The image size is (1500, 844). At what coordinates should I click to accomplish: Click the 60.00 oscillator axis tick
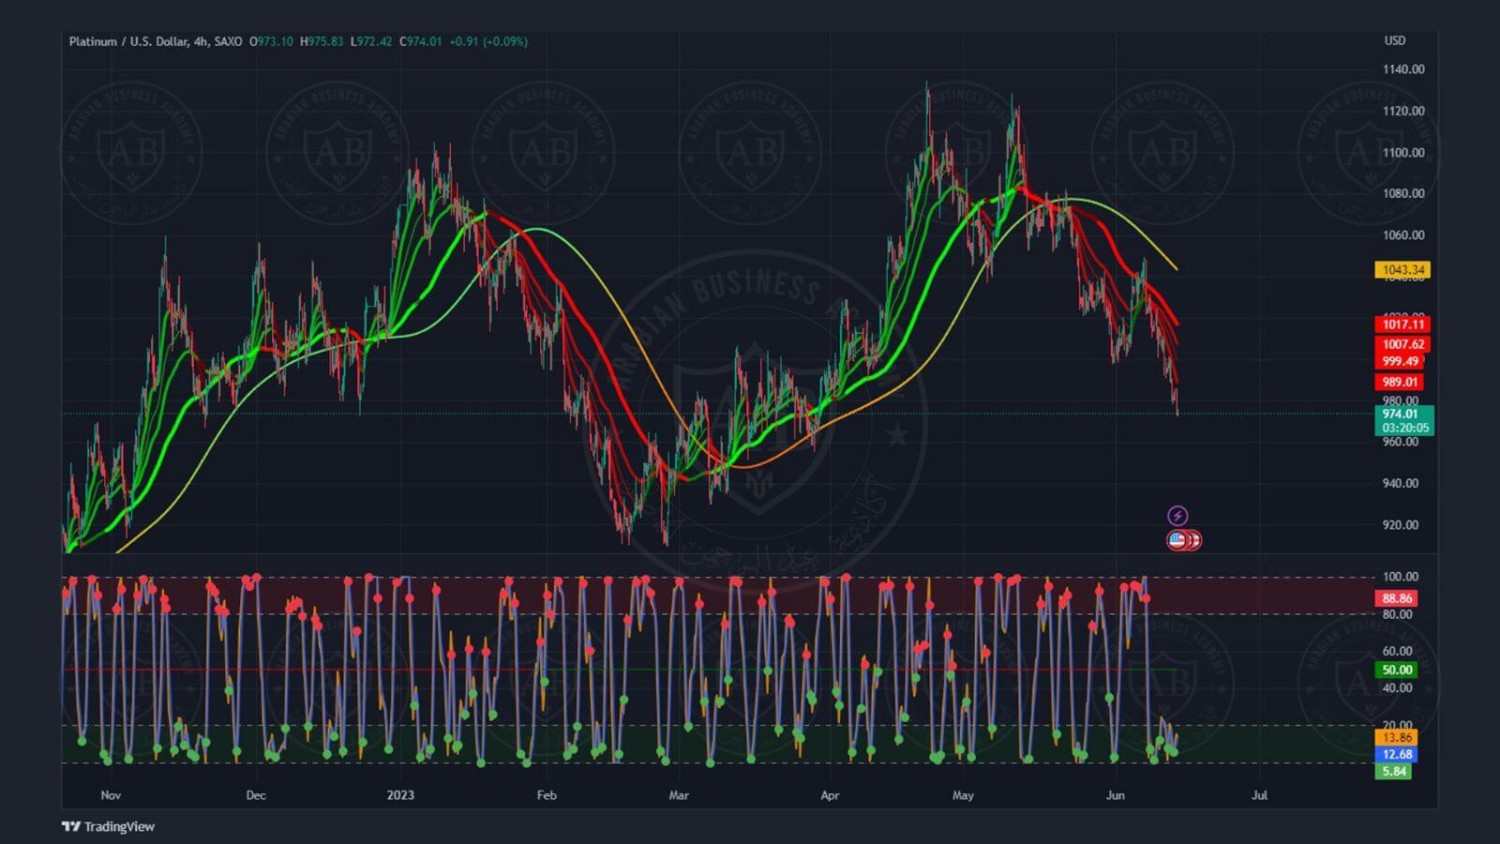(x=1397, y=651)
